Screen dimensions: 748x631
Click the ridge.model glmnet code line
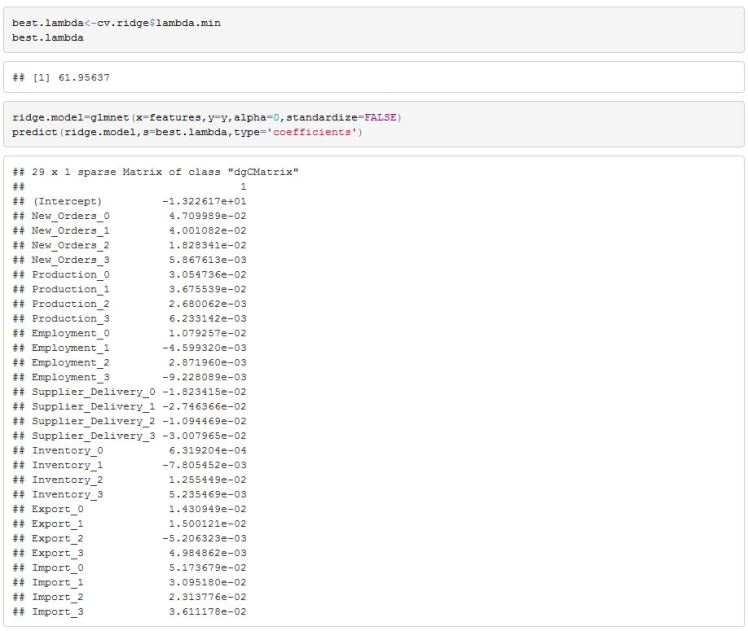tap(206, 117)
